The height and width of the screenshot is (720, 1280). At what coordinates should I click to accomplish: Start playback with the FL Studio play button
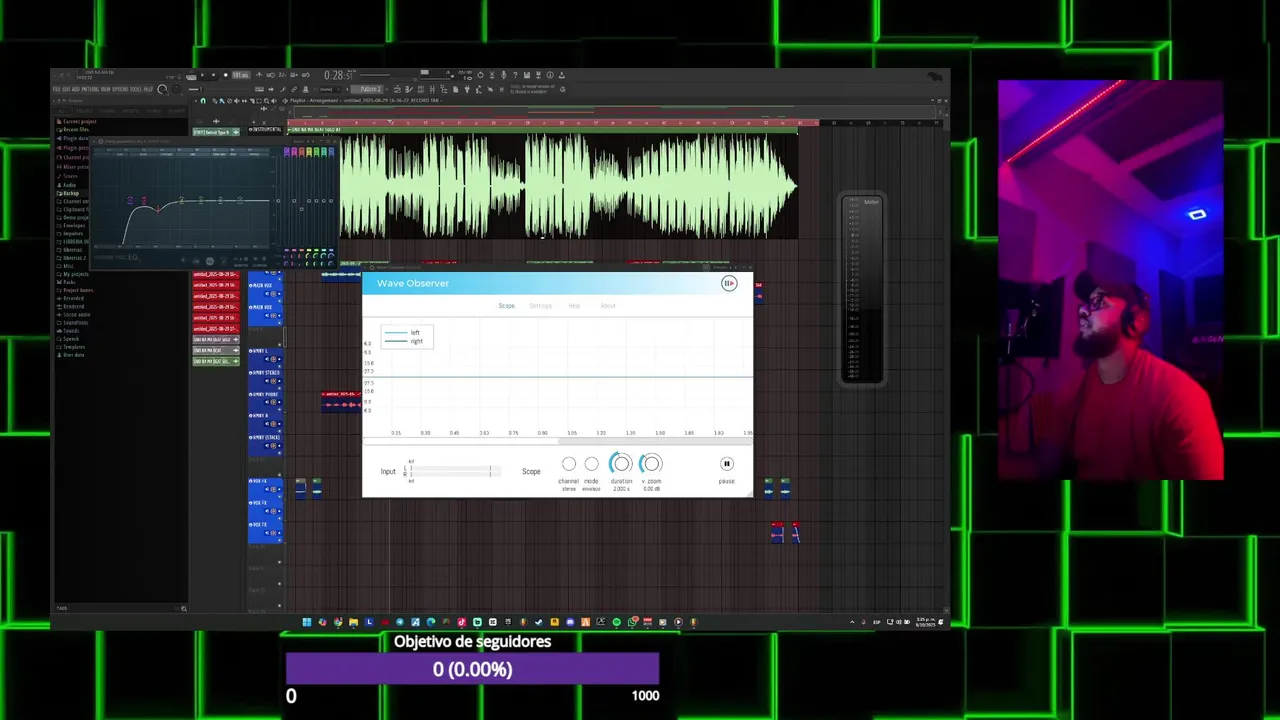(x=202, y=74)
